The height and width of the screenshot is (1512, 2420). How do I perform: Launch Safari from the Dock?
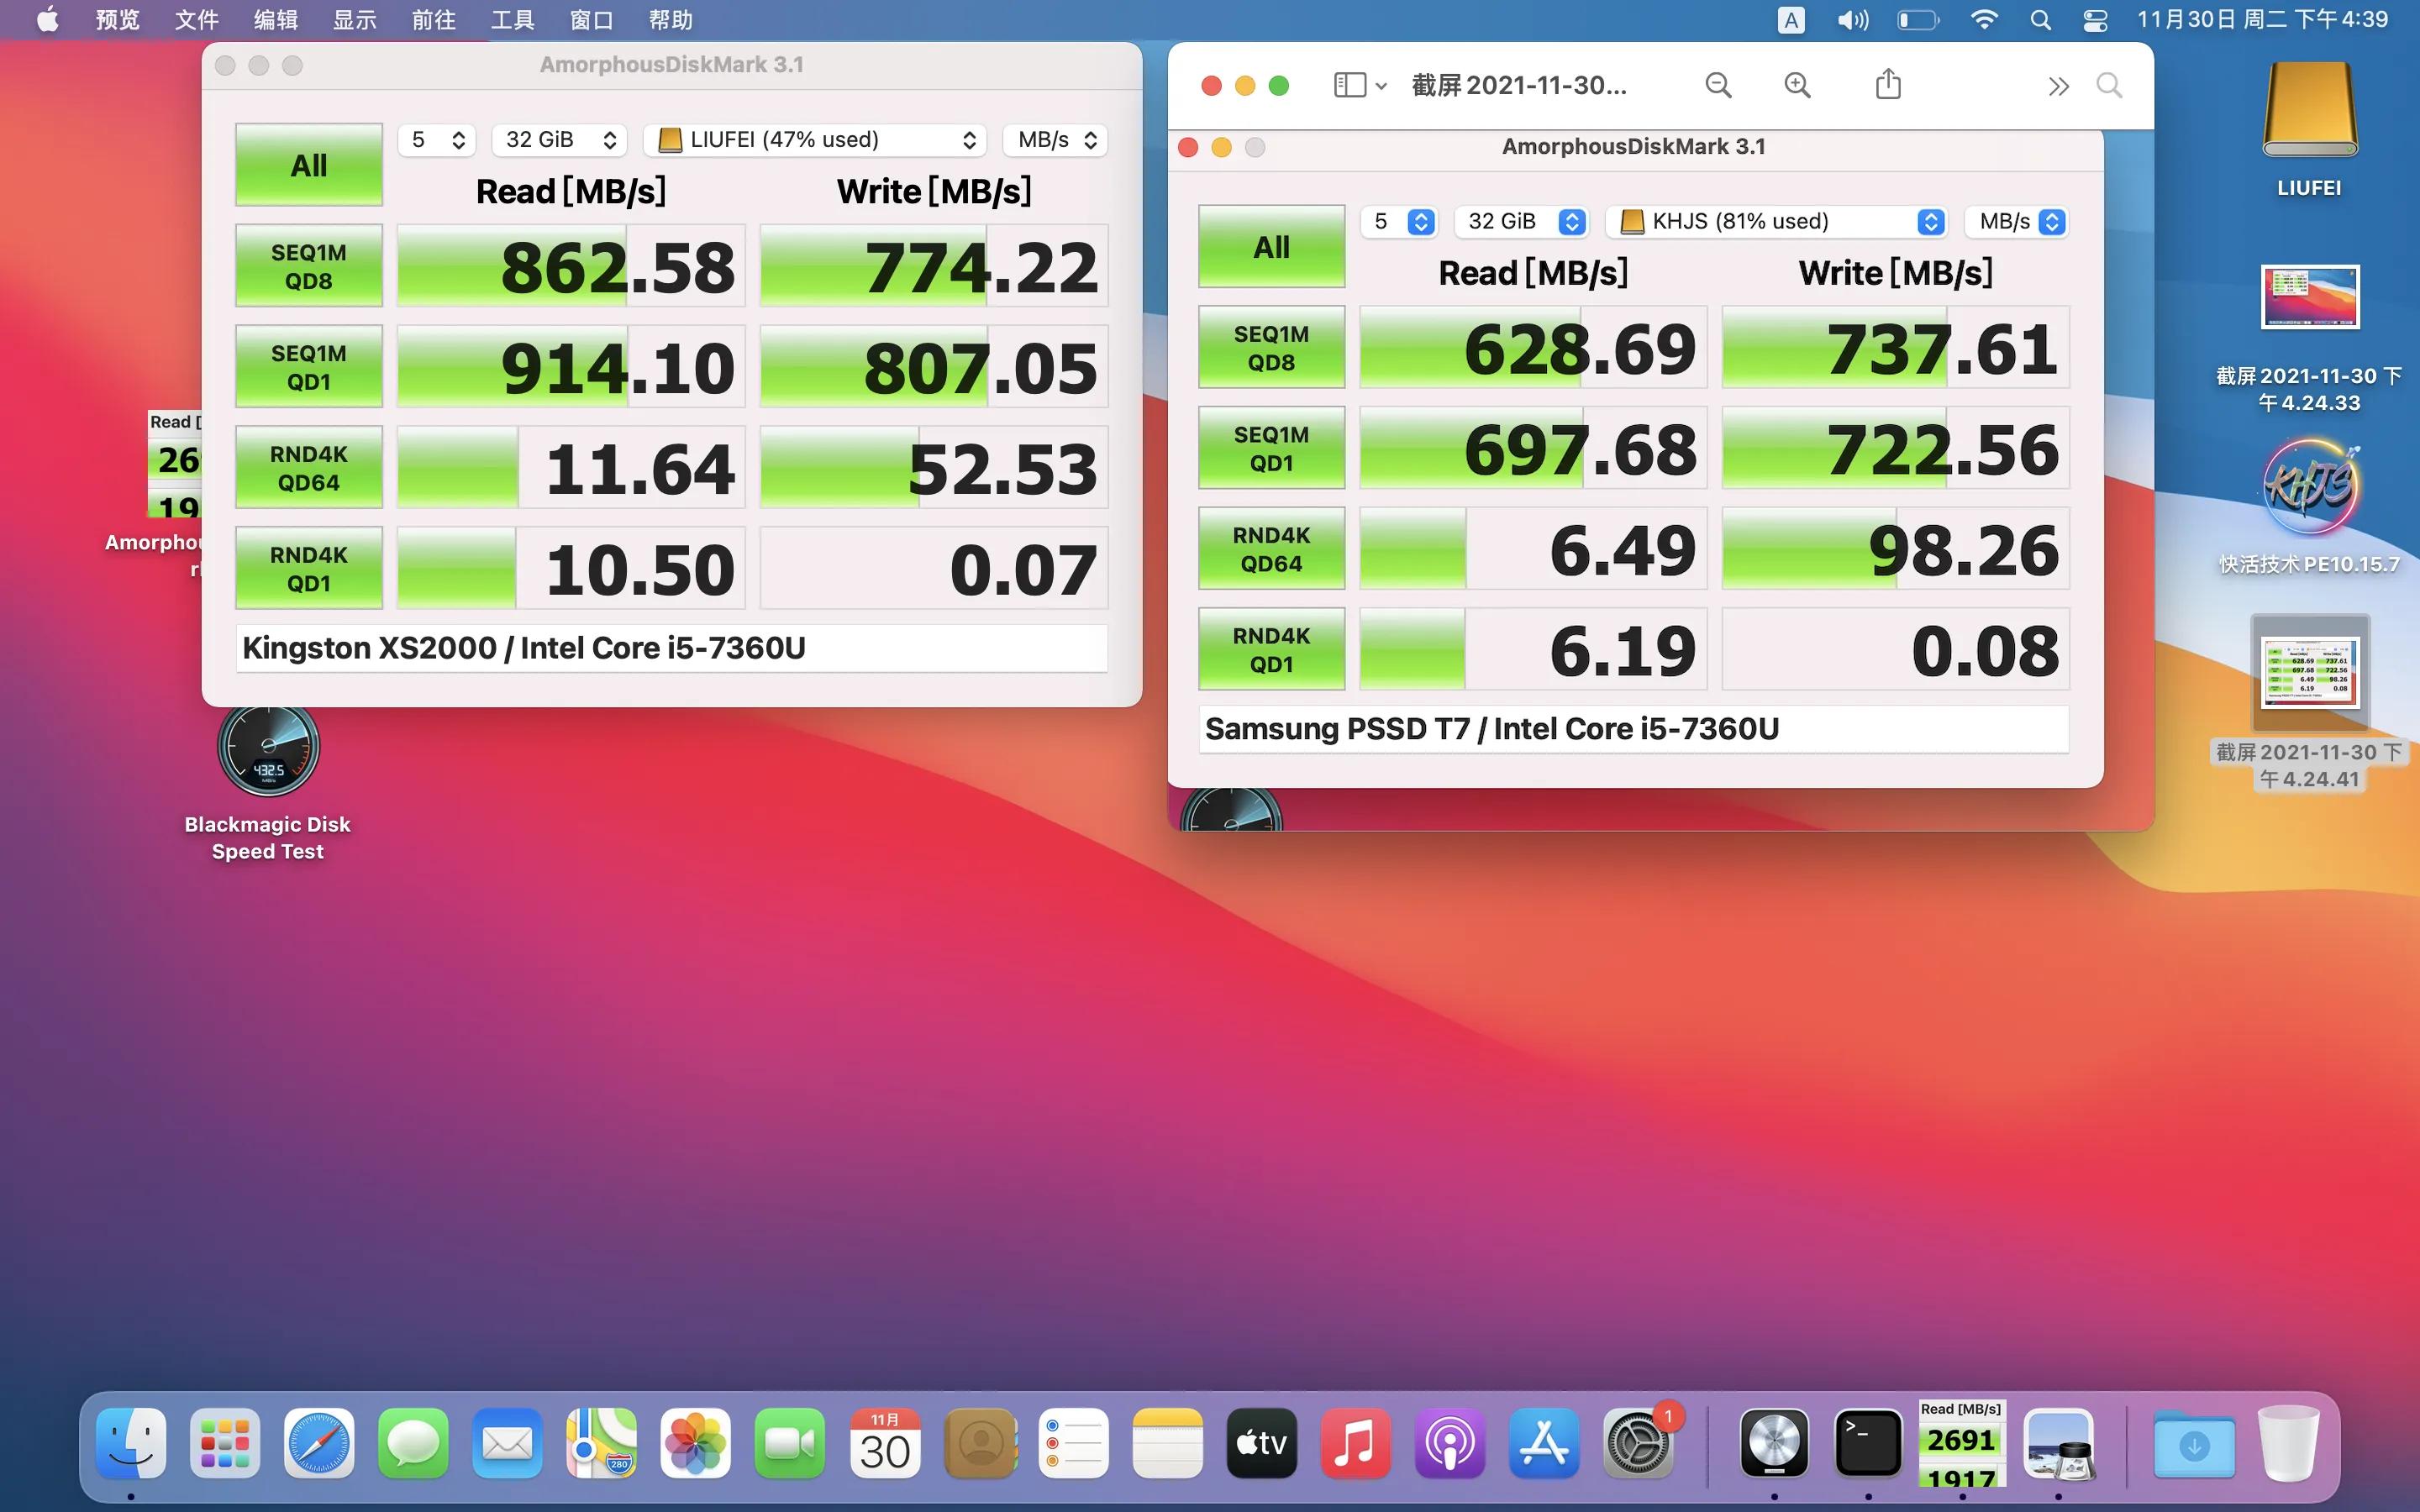tap(319, 1443)
